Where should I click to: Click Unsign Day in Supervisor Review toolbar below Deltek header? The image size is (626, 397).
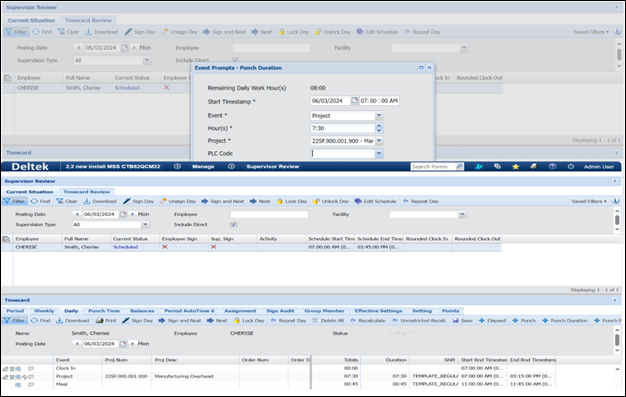tap(178, 201)
